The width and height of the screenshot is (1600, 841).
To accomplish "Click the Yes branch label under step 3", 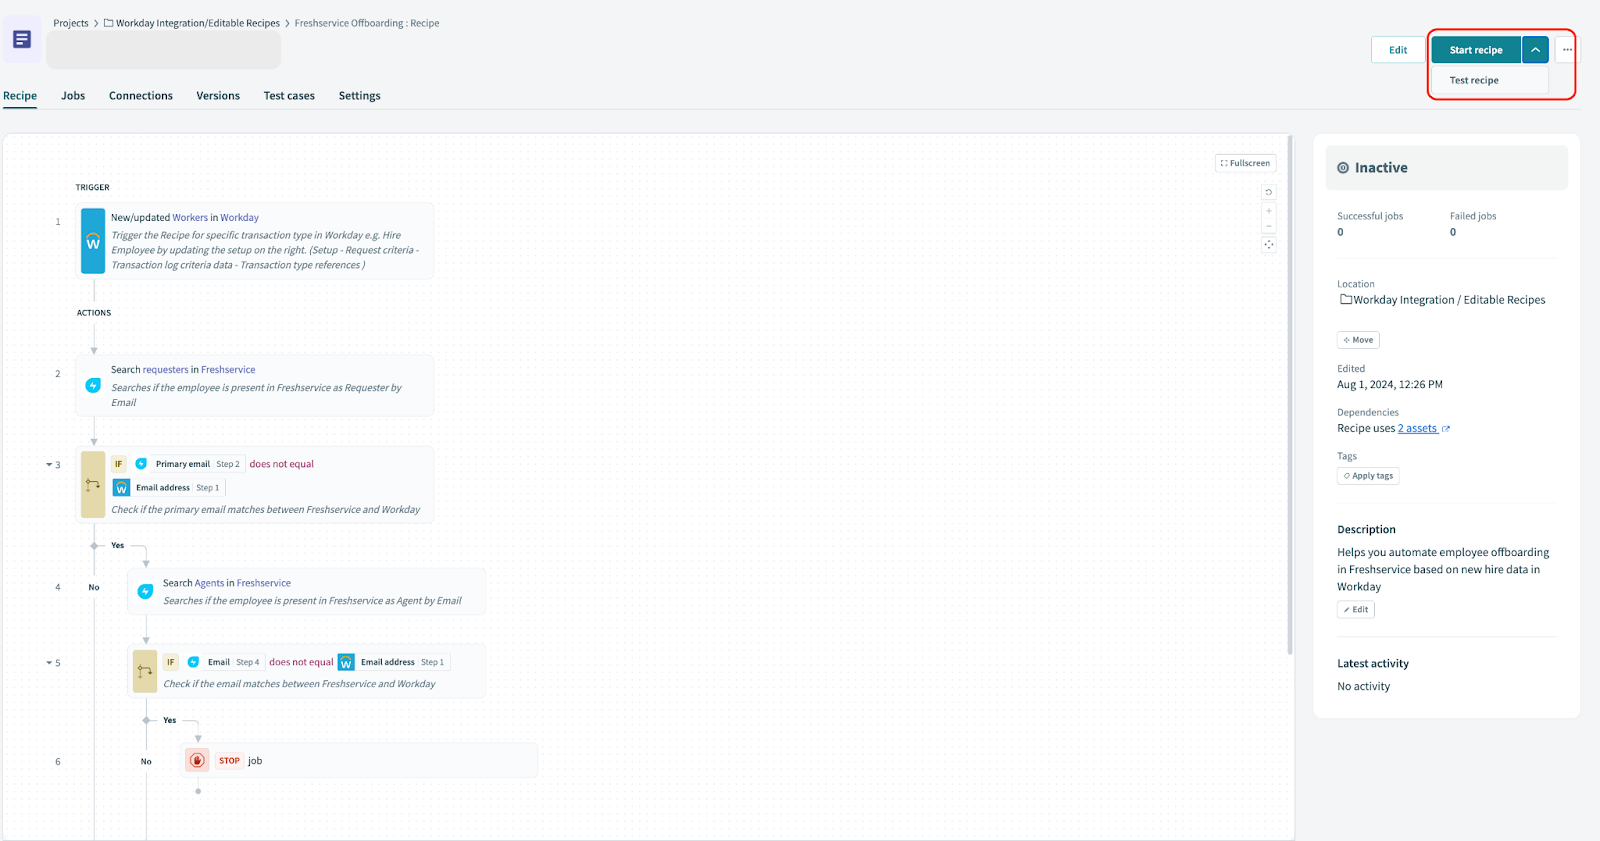I will point(118,546).
